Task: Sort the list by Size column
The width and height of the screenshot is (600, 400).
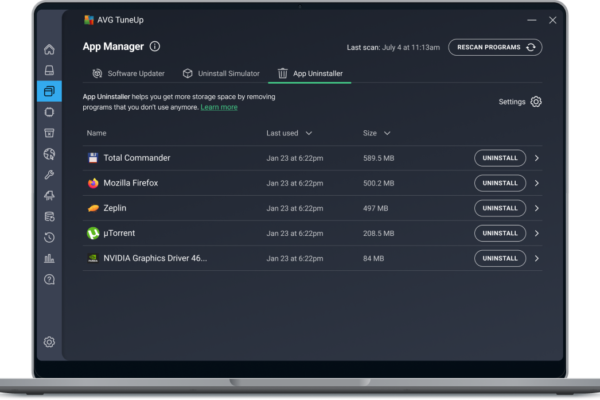Action: click(376, 133)
